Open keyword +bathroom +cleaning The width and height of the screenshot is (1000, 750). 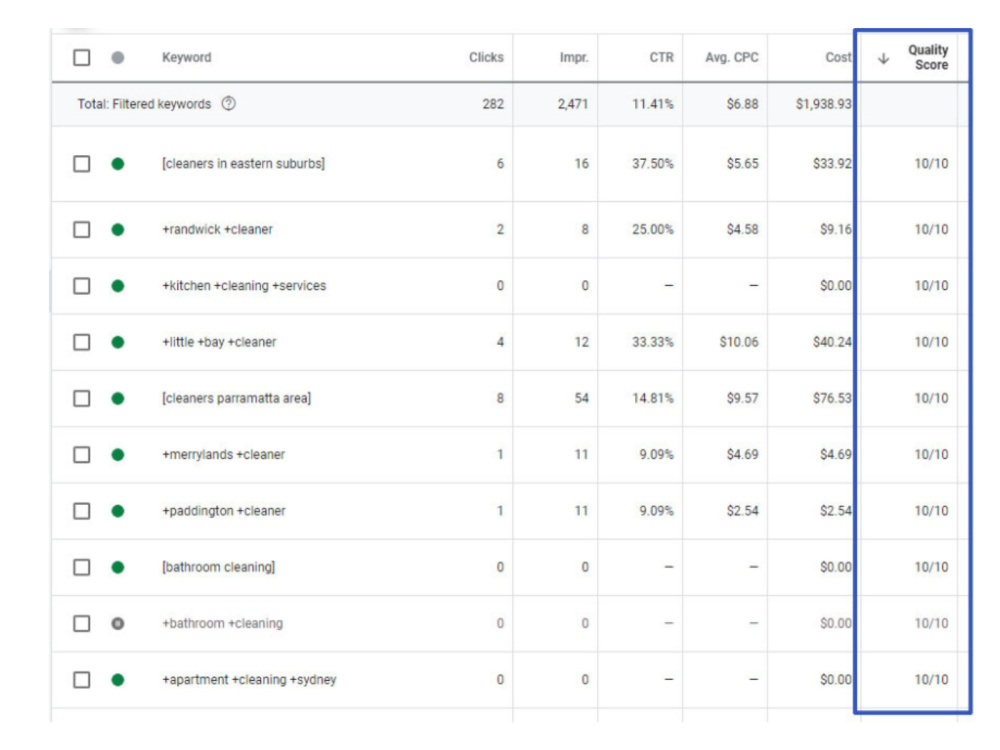tap(222, 624)
